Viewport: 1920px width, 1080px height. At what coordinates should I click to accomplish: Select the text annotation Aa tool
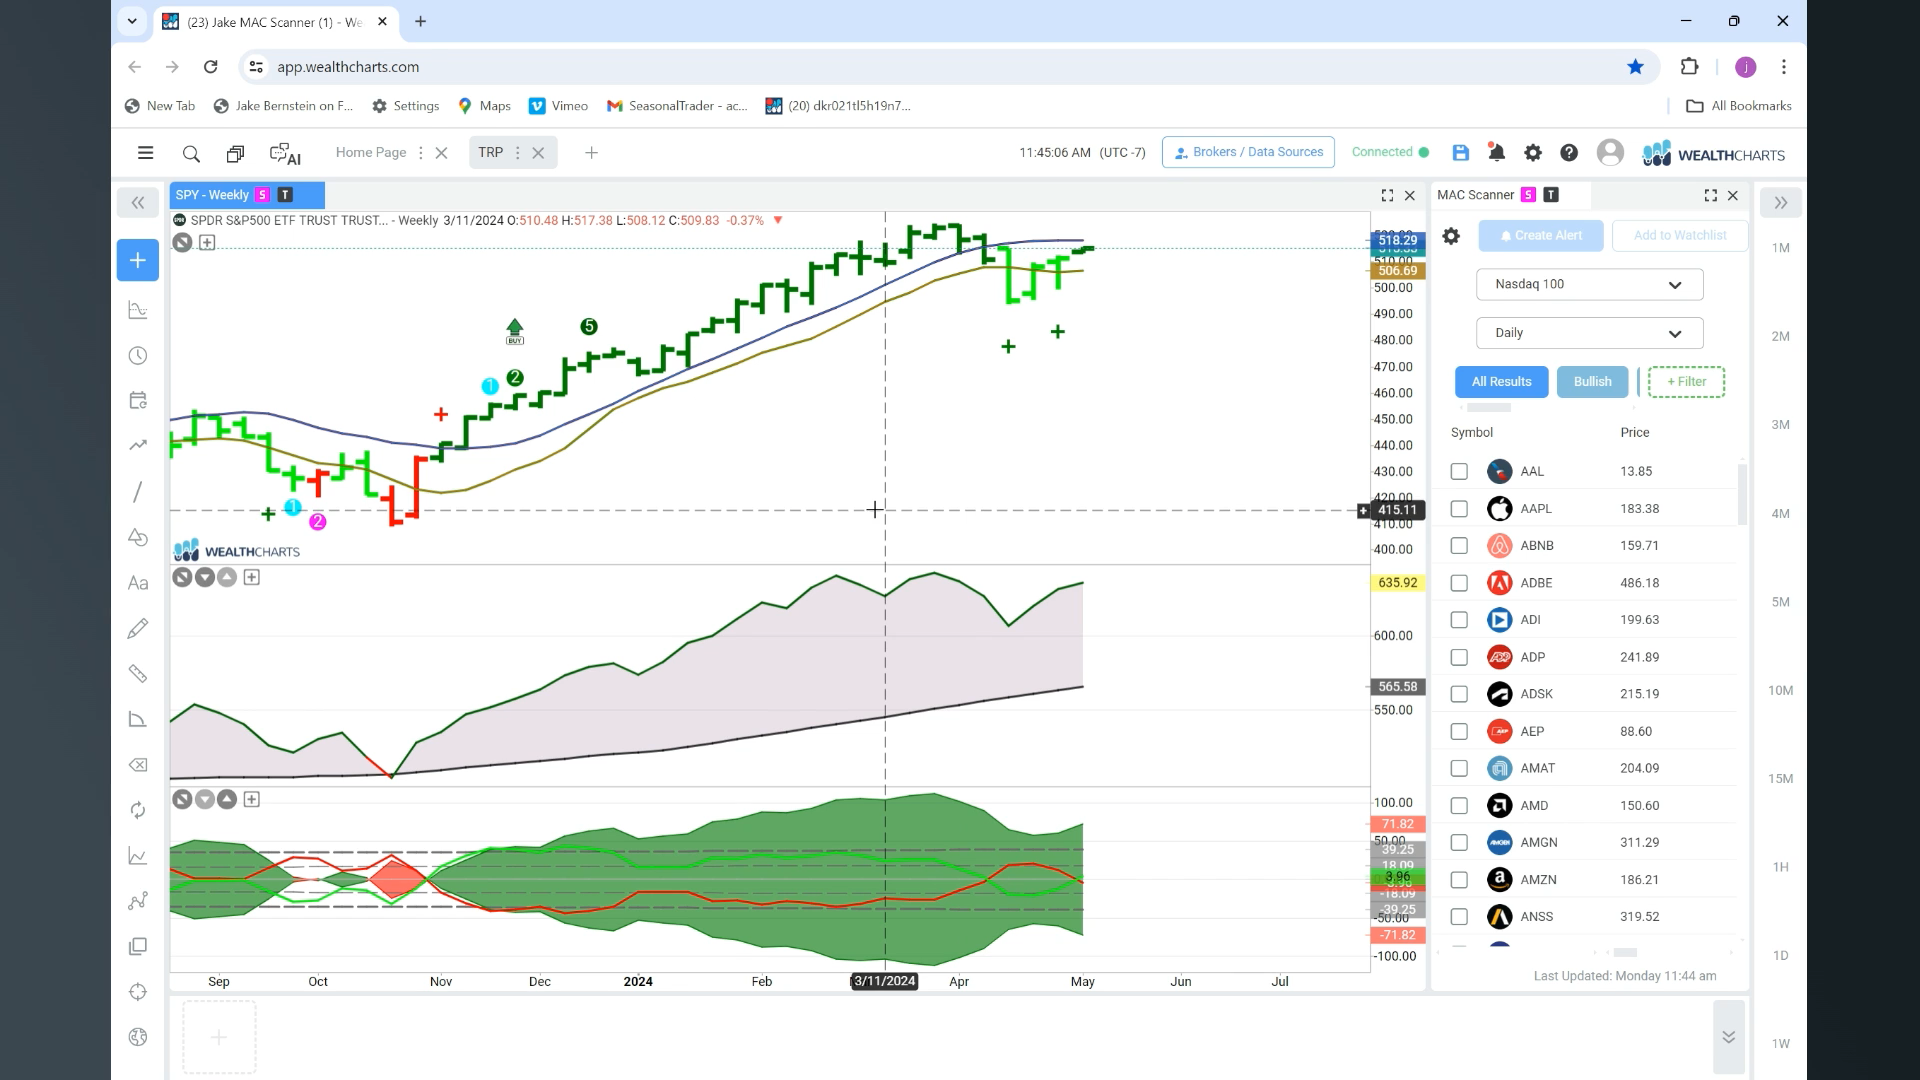(138, 583)
